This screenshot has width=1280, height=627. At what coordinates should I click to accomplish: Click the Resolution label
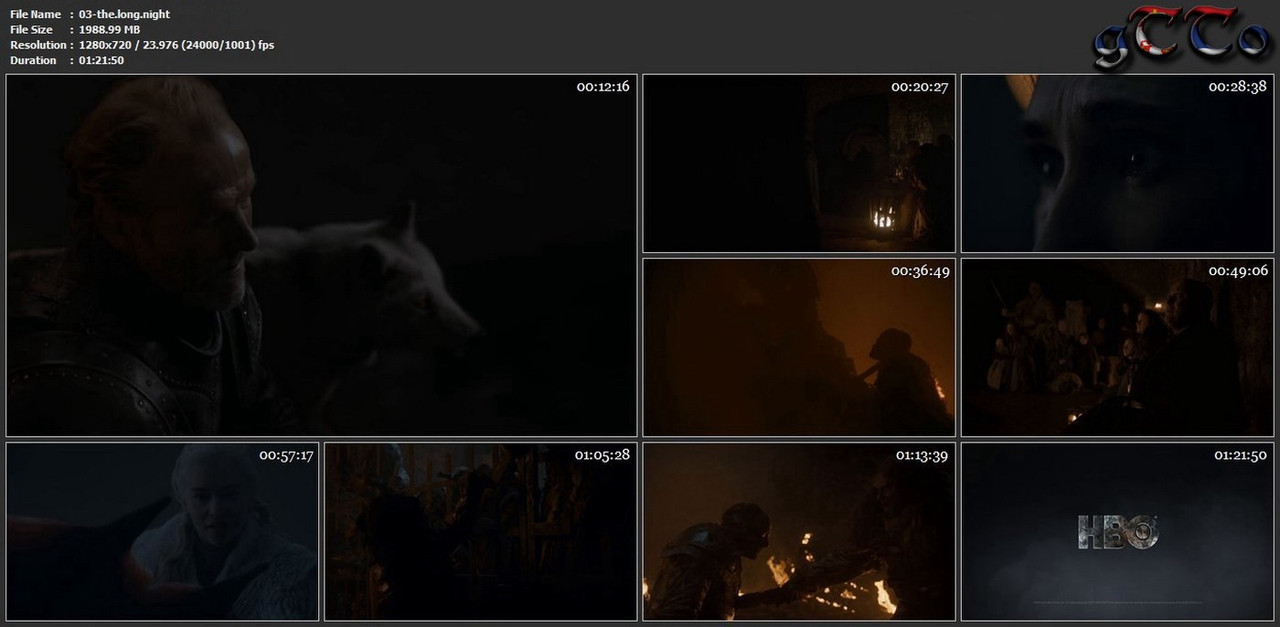[38, 45]
